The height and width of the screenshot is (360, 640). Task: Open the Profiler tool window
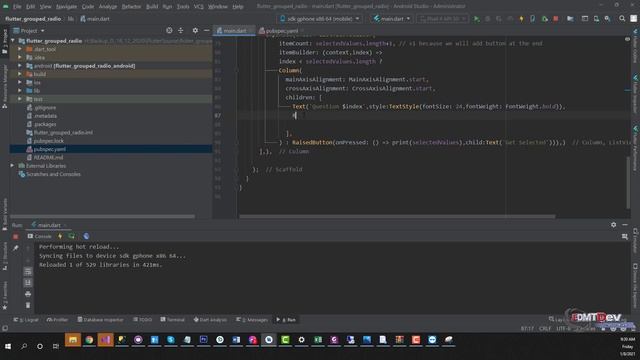(x=58, y=320)
